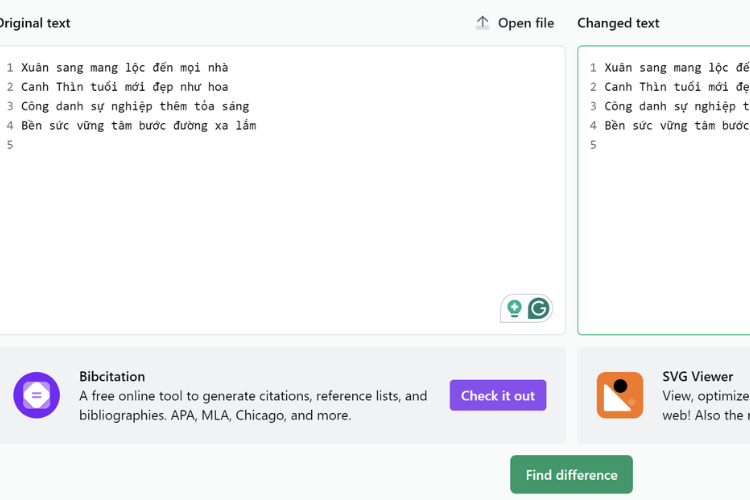Click line 2 'Canh Thìn tuổi mới' in the original text
The height and width of the screenshot is (500, 750).
124,87
